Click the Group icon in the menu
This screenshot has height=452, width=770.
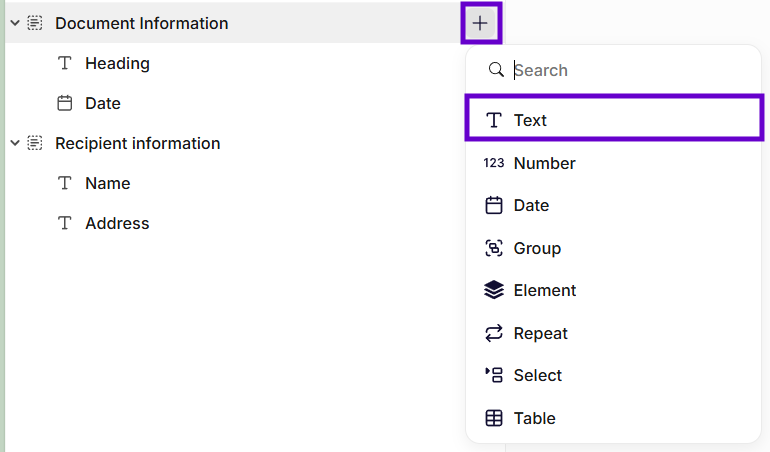(494, 248)
